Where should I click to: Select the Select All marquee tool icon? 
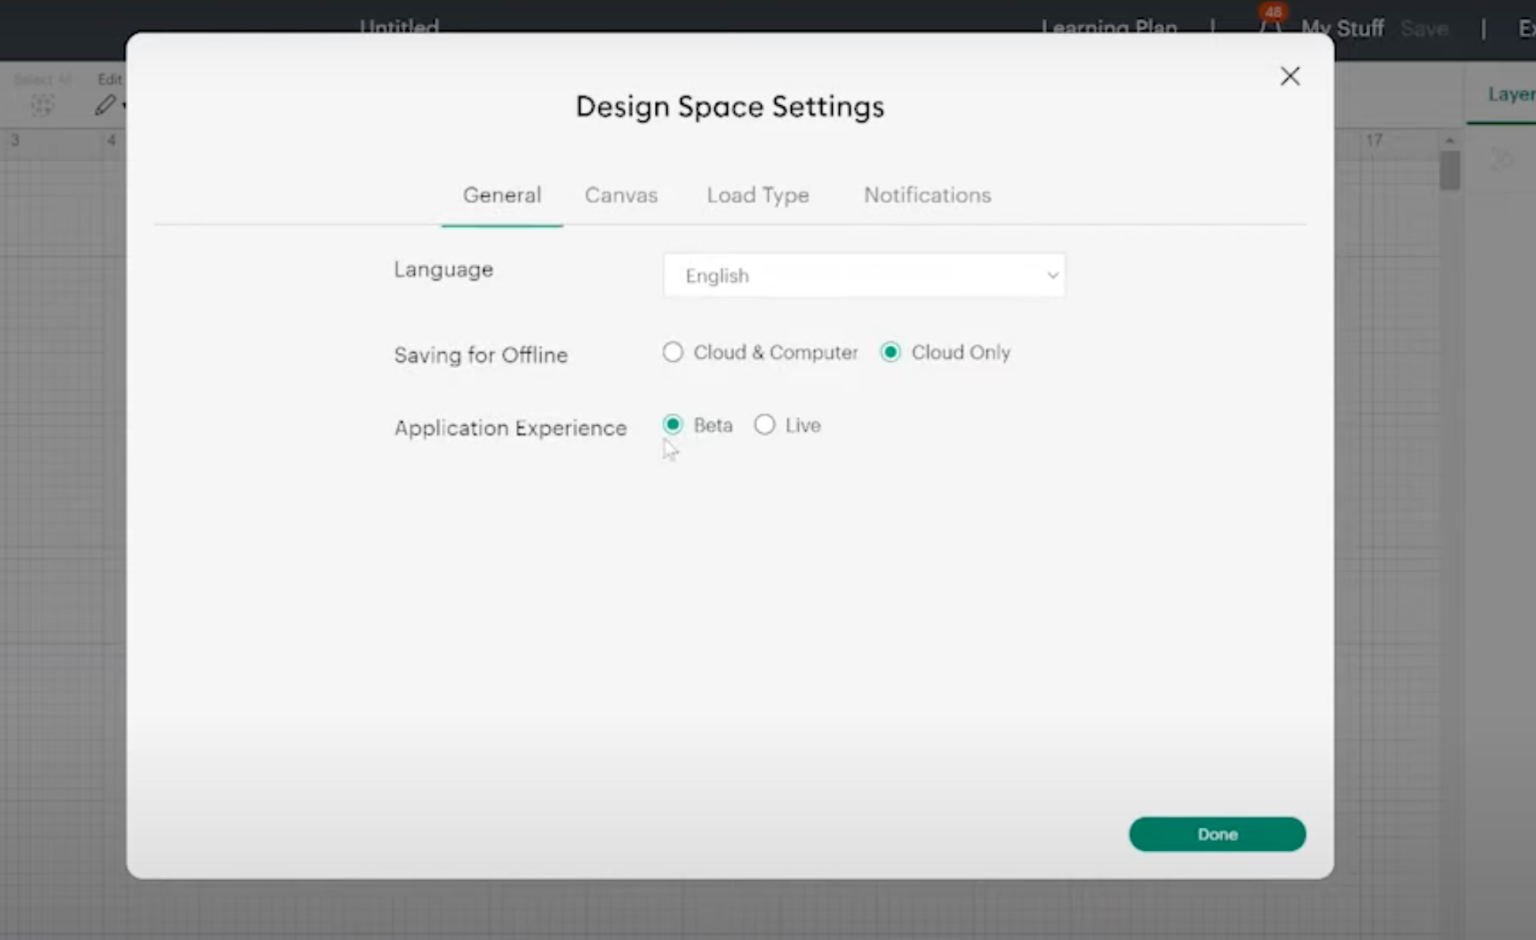coord(42,104)
